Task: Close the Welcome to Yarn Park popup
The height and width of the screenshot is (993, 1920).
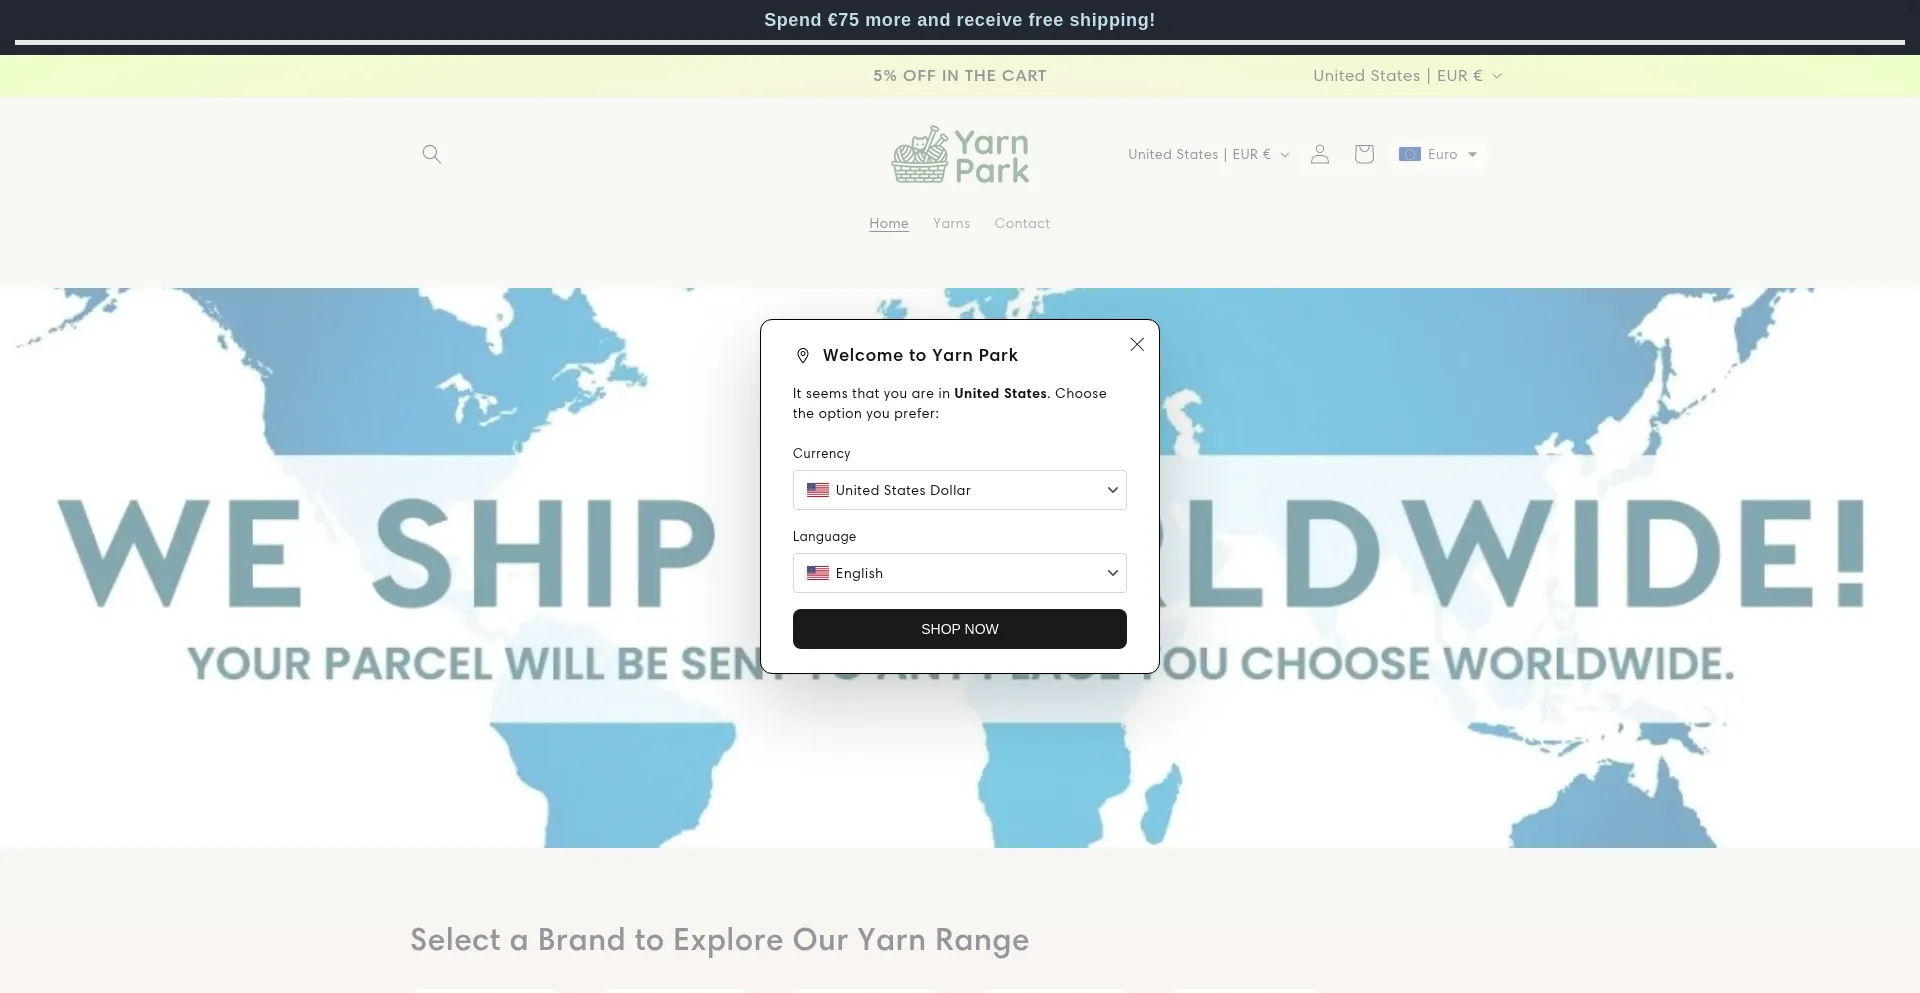Action: (x=1137, y=344)
